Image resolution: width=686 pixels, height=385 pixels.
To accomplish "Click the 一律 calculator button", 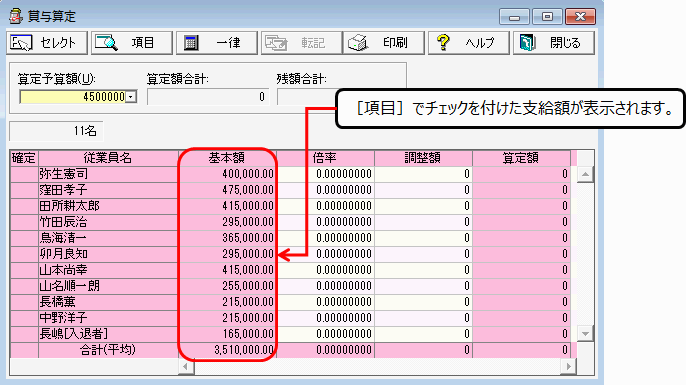I will 217,43.
